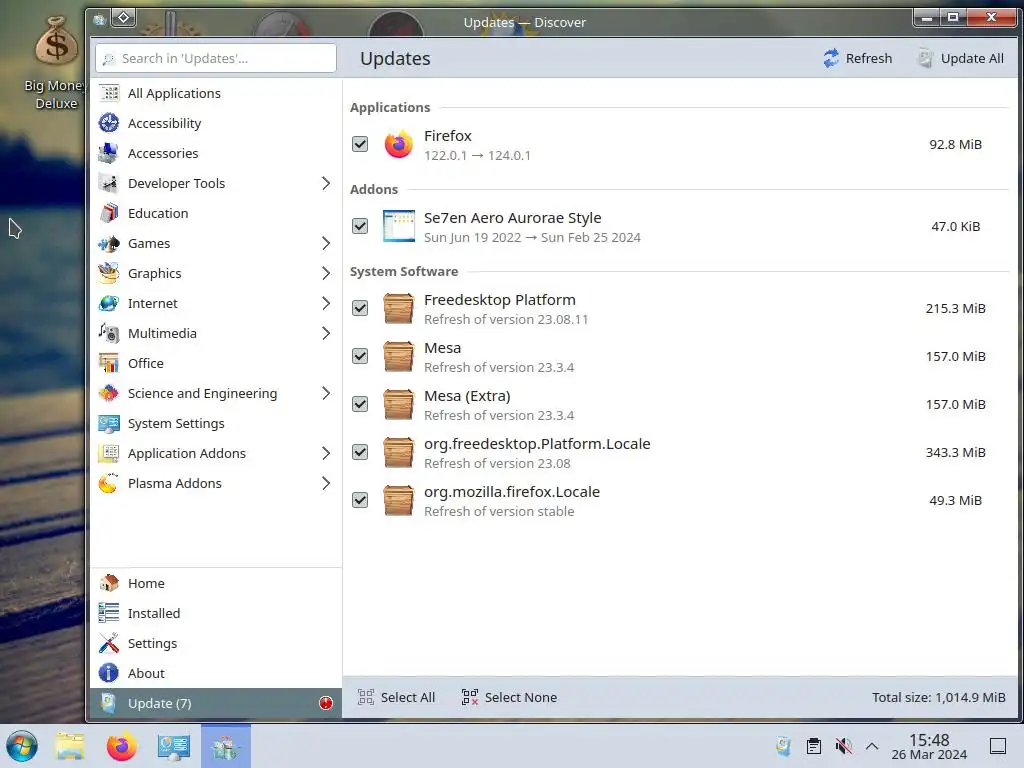The height and width of the screenshot is (768, 1024).
Task: Click the taskbar clock showing 15:48
Action: 929,746
